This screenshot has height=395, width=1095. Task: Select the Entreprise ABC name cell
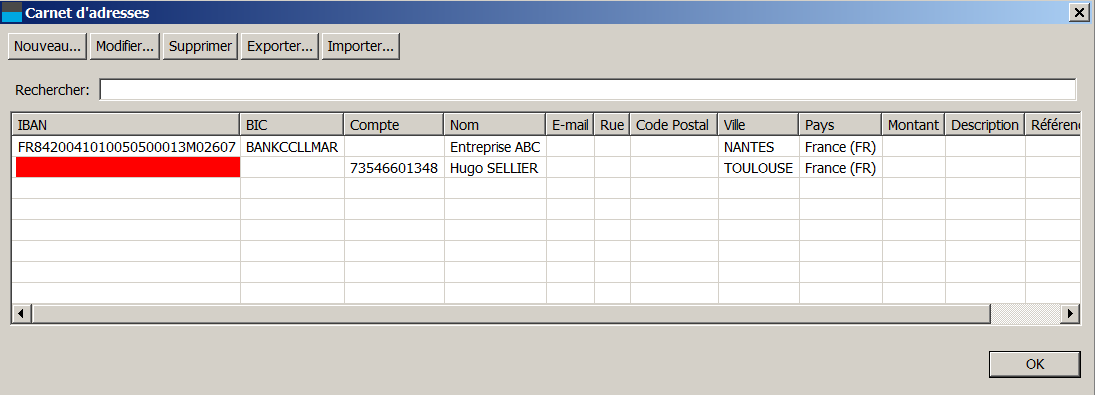(x=495, y=147)
